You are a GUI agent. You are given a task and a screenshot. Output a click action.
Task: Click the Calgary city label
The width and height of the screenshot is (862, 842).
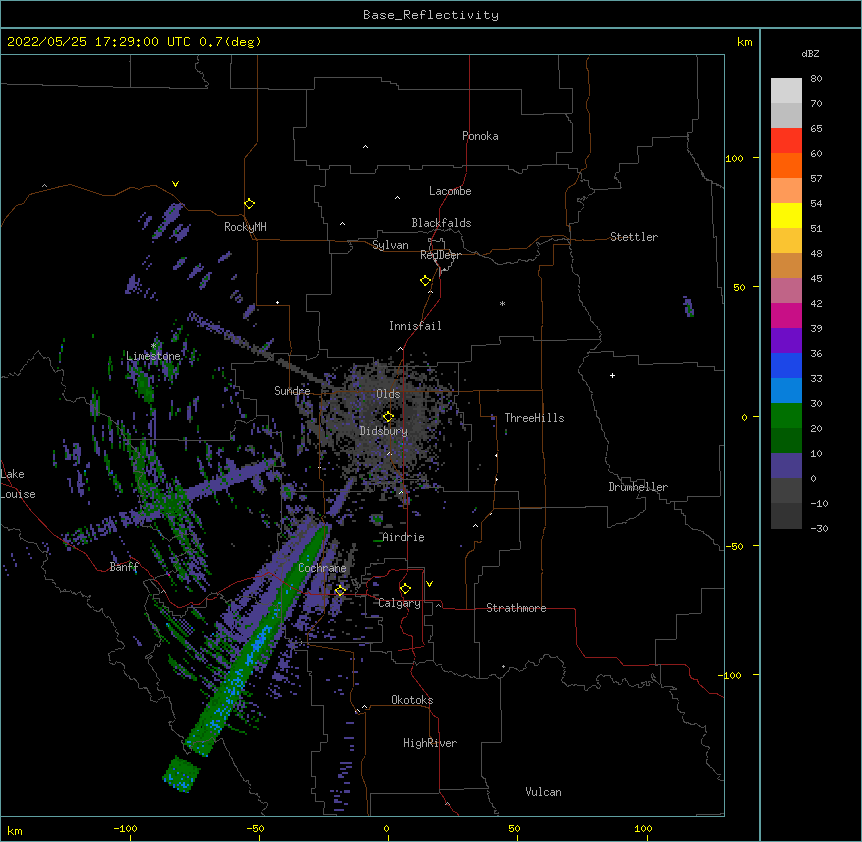pyautogui.click(x=400, y=603)
